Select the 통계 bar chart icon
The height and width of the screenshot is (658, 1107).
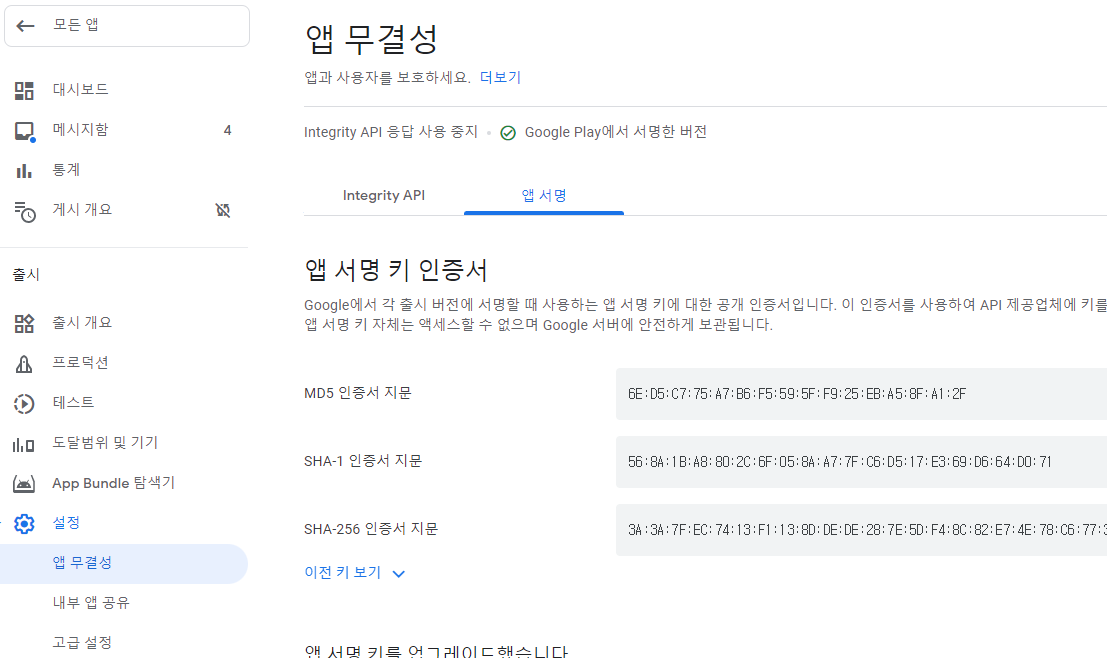24,171
